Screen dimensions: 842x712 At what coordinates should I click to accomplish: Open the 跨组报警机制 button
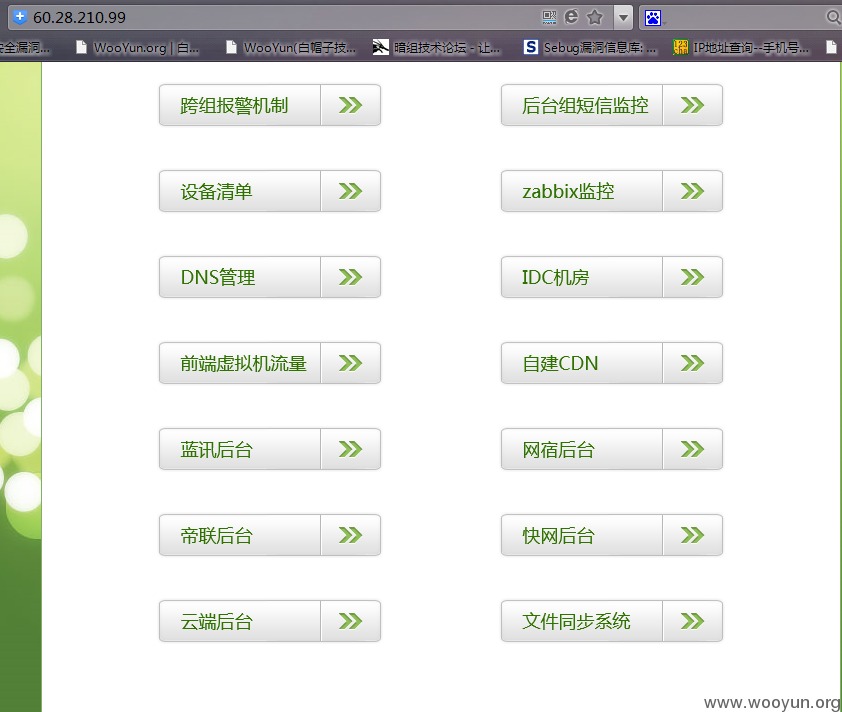coord(270,105)
